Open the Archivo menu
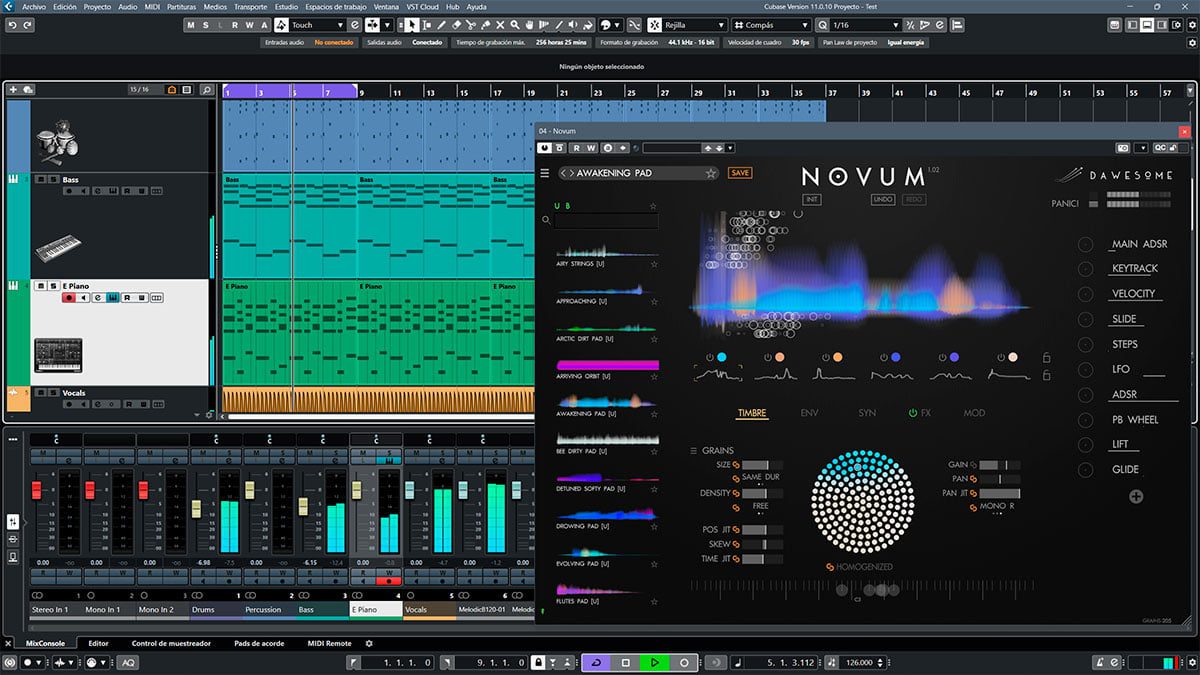1200x675 pixels. tap(34, 6)
